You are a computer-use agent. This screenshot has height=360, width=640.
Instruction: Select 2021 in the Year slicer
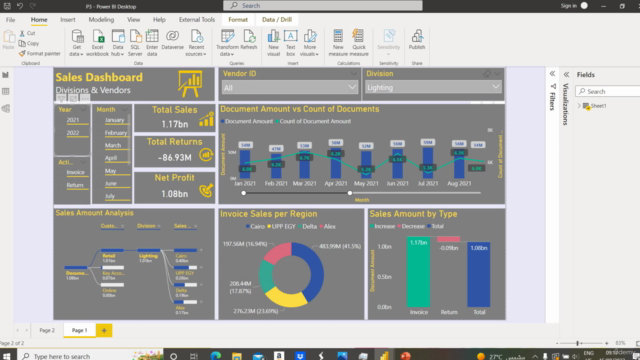coord(73,120)
